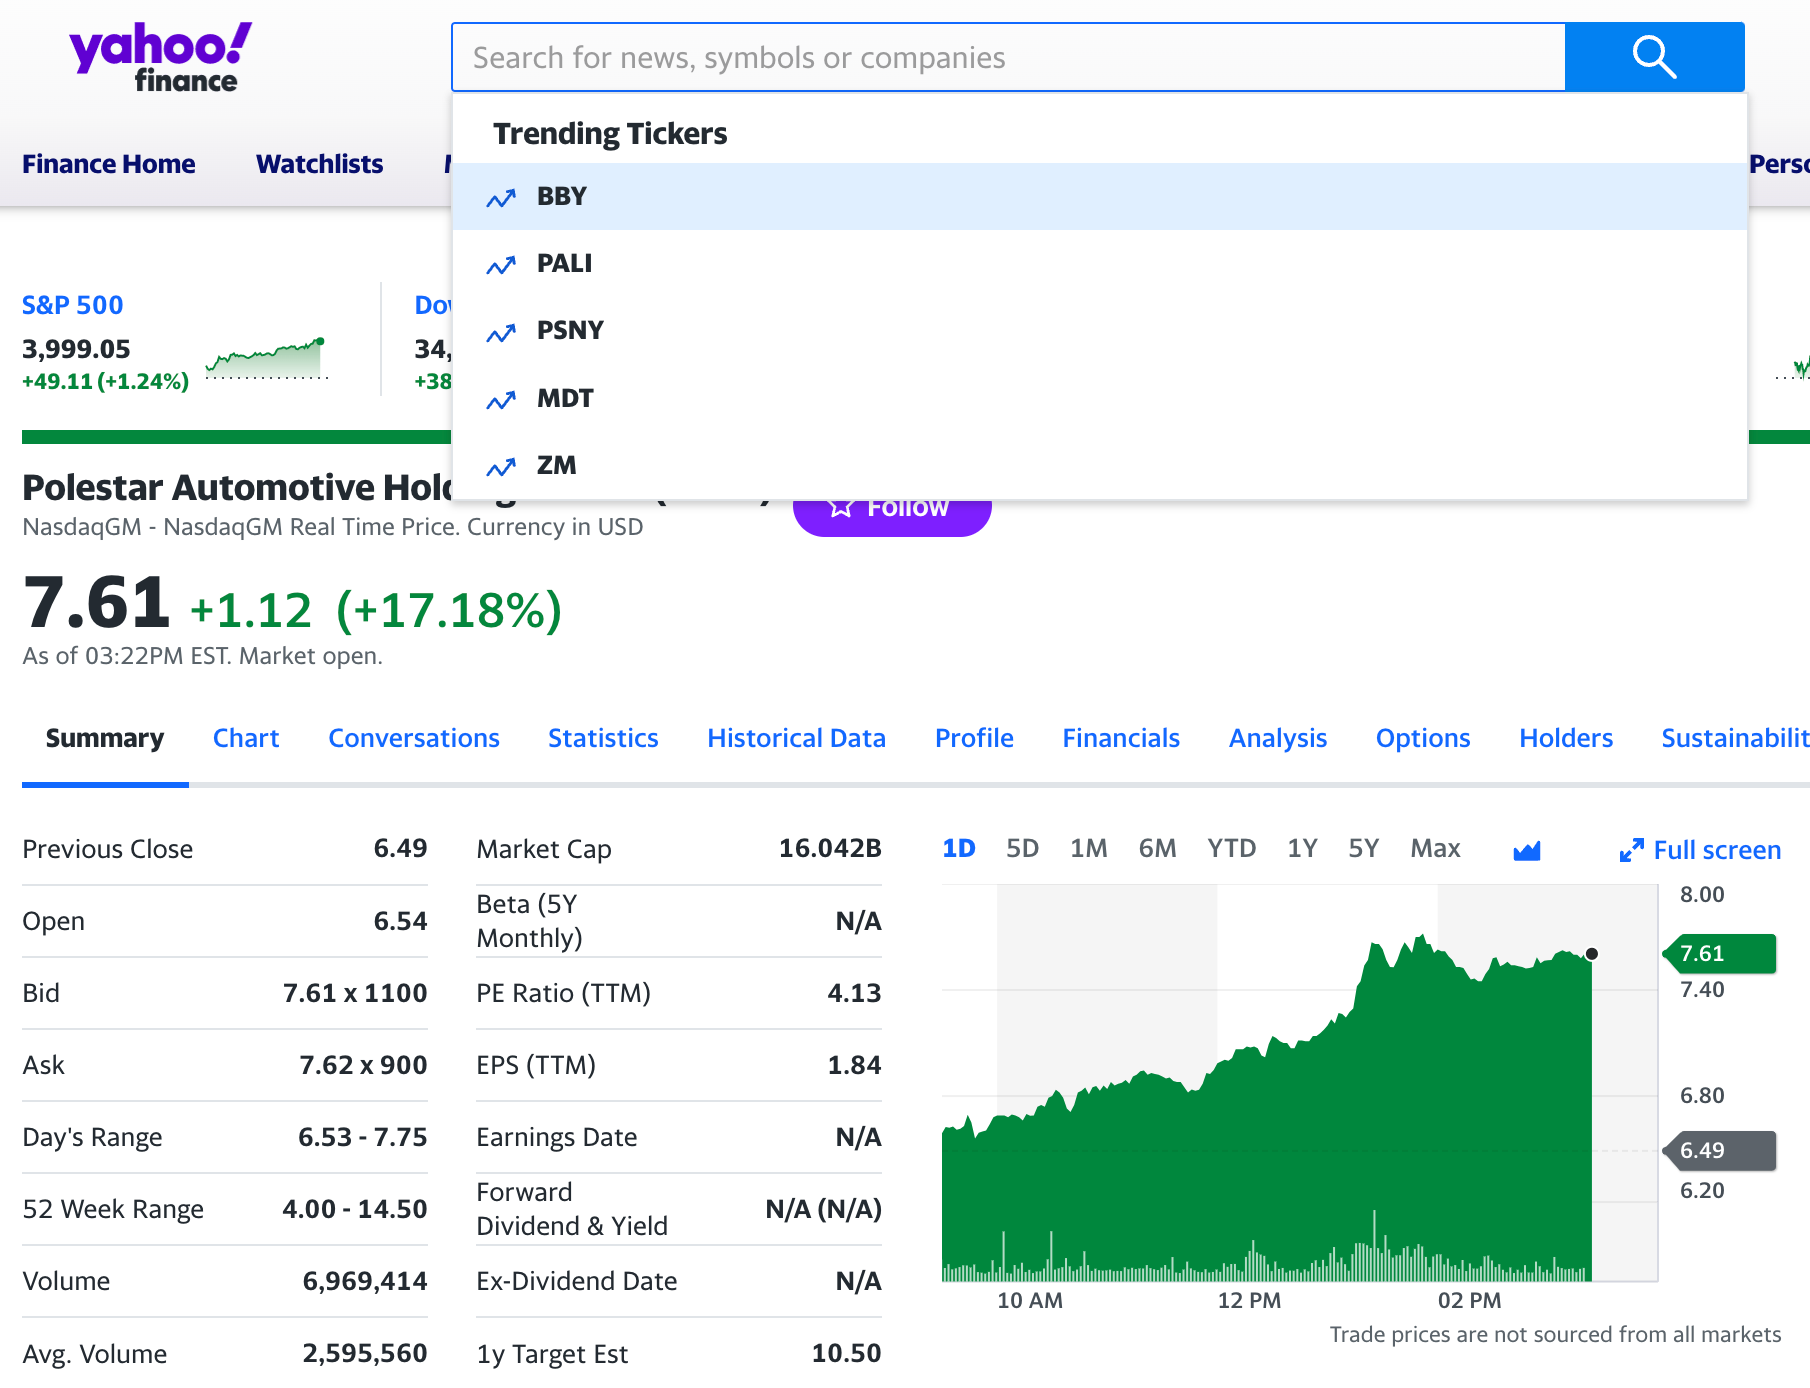Click the Market Cap value 16.042B

click(x=830, y=849)
